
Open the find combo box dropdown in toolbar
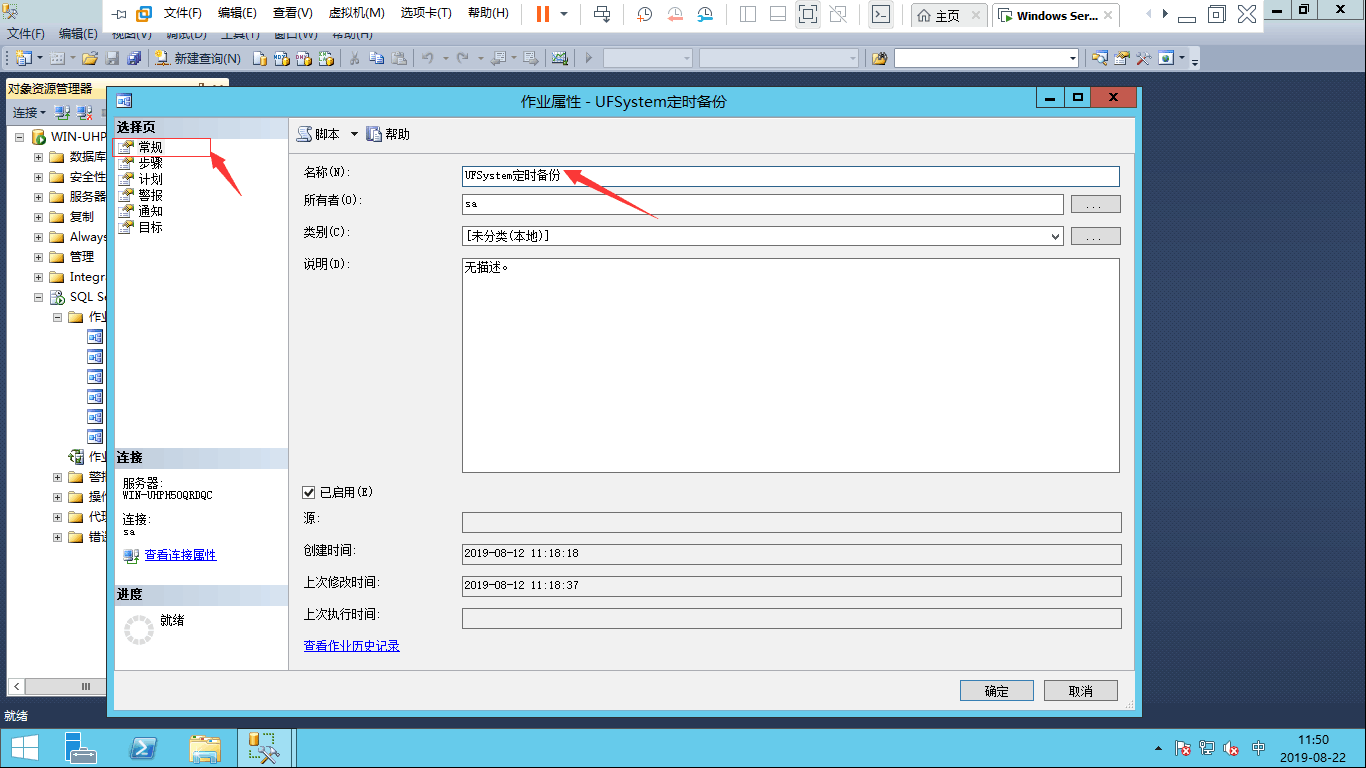[1072, 58]
